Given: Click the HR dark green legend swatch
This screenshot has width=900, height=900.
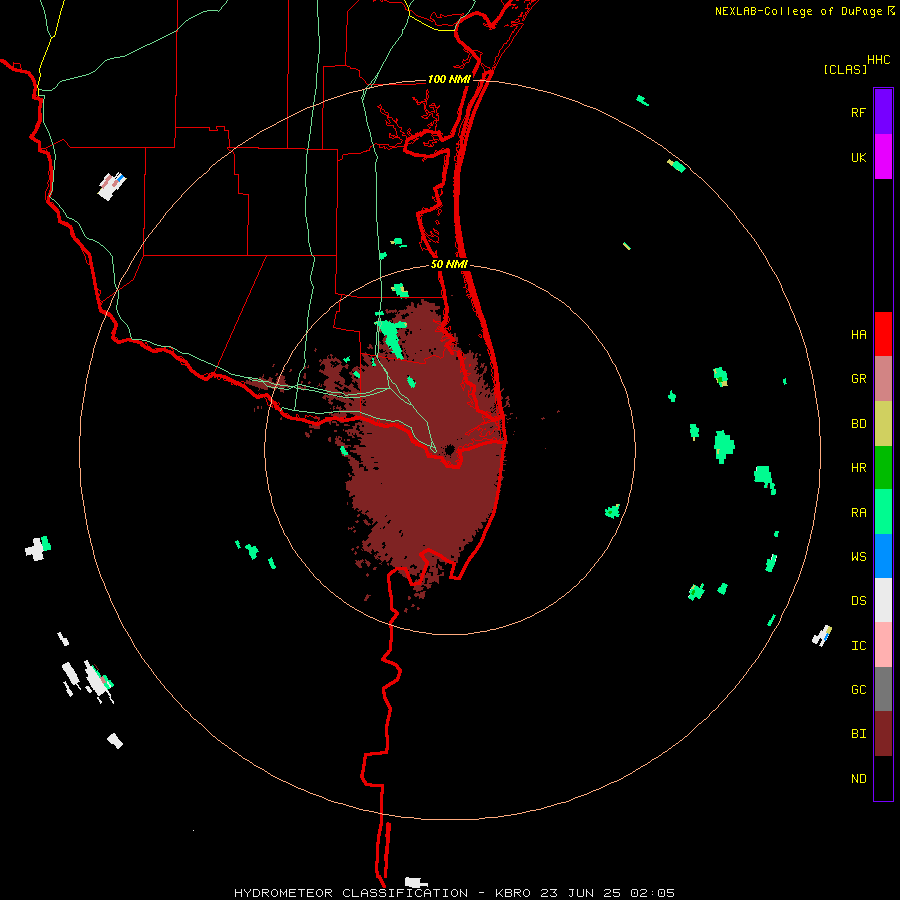Looking at the screenshot, I should point(883,468).
